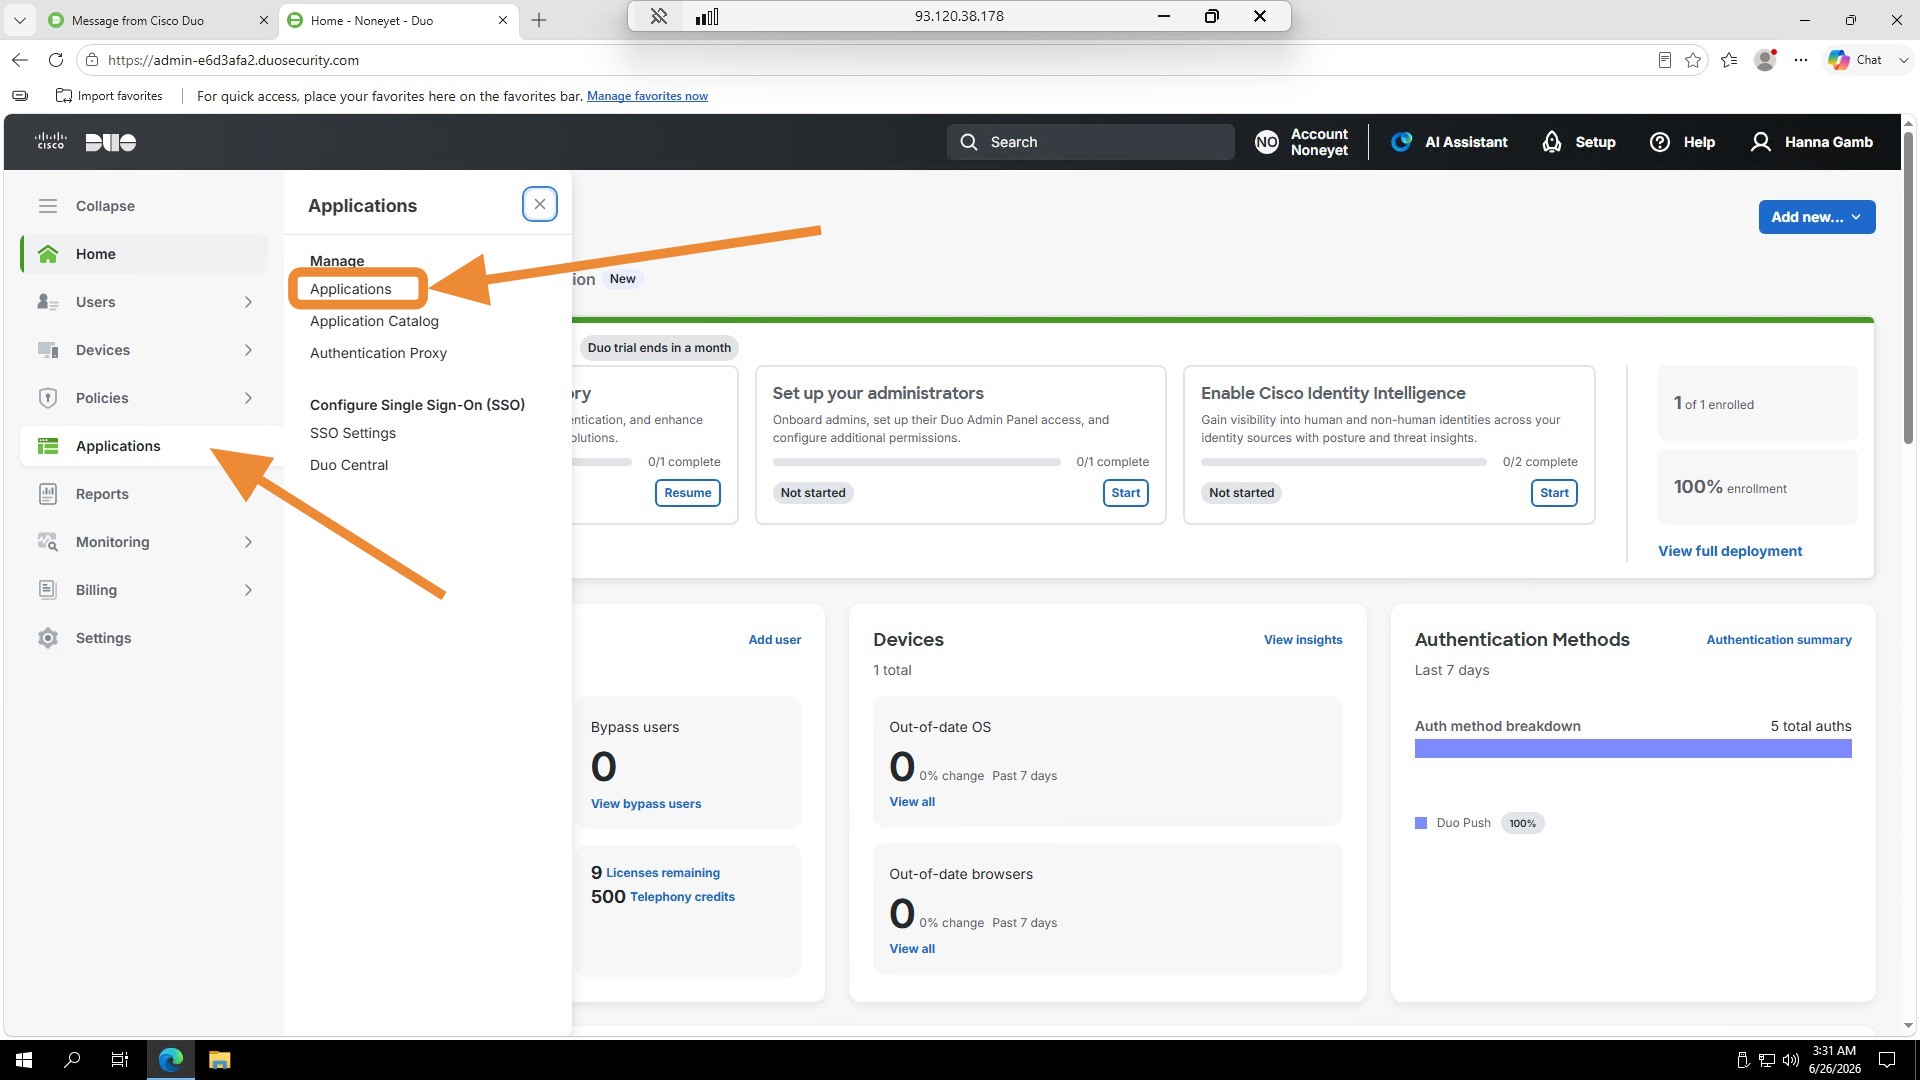Expand the Chat sidebar dropdown arrow
This screenshot has width=1920, height=1080.
[x=1903, y=60]
